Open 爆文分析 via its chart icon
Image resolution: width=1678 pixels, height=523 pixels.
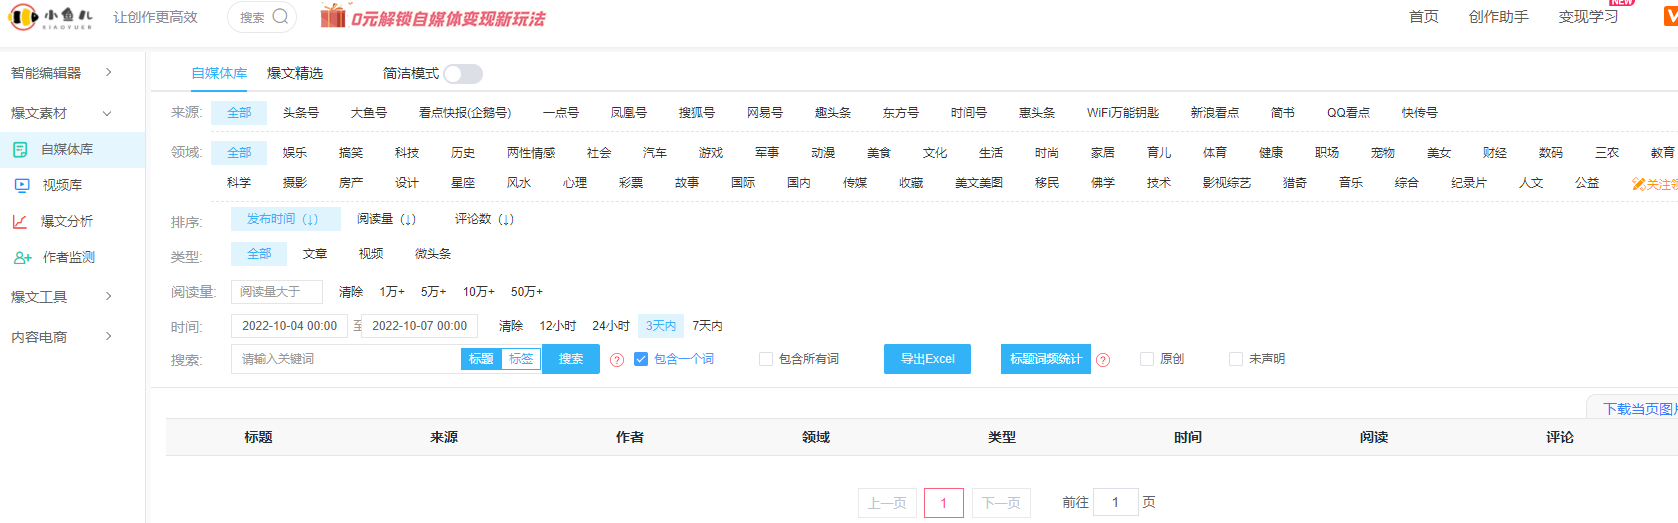[x=20, y=221]
